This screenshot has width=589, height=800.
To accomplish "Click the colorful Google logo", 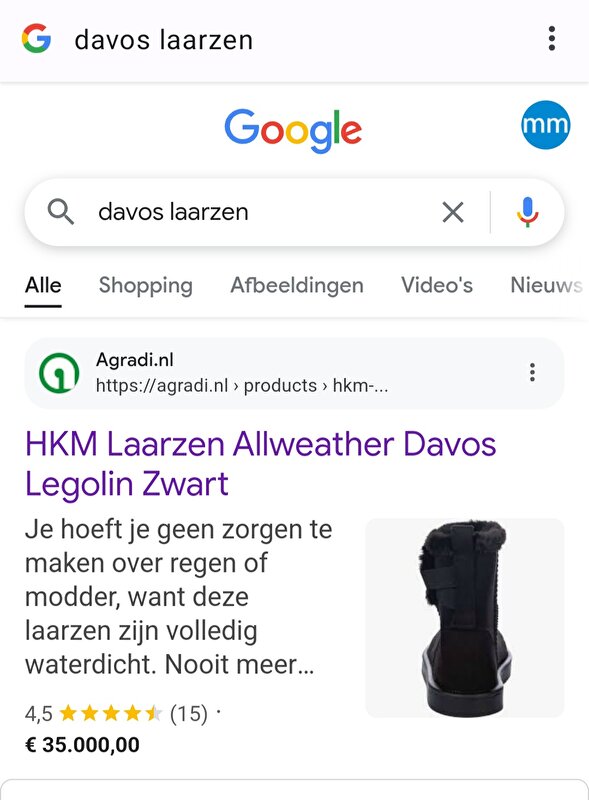I will click(x=293, y=130).
